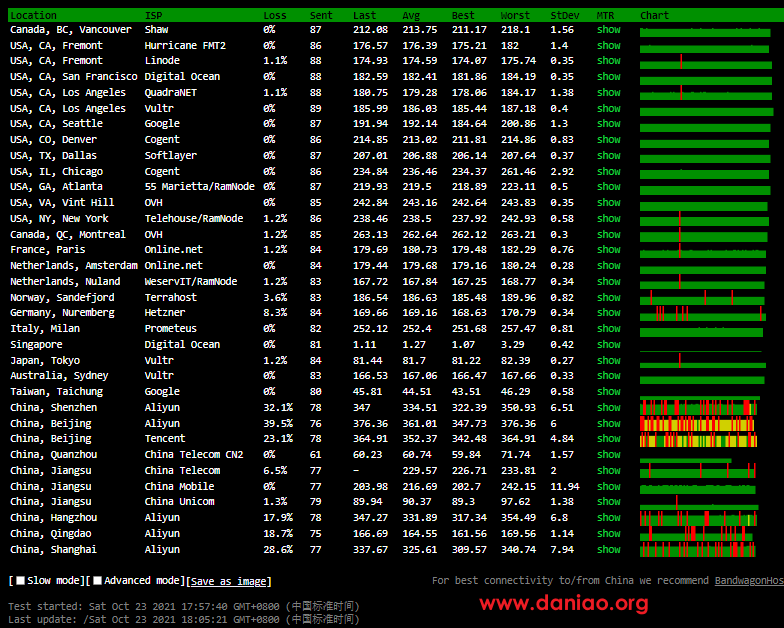Show MTR for Los Angeles QuadraNET
The width and height of the screenshot is (784, 628).
click(608, 92)
